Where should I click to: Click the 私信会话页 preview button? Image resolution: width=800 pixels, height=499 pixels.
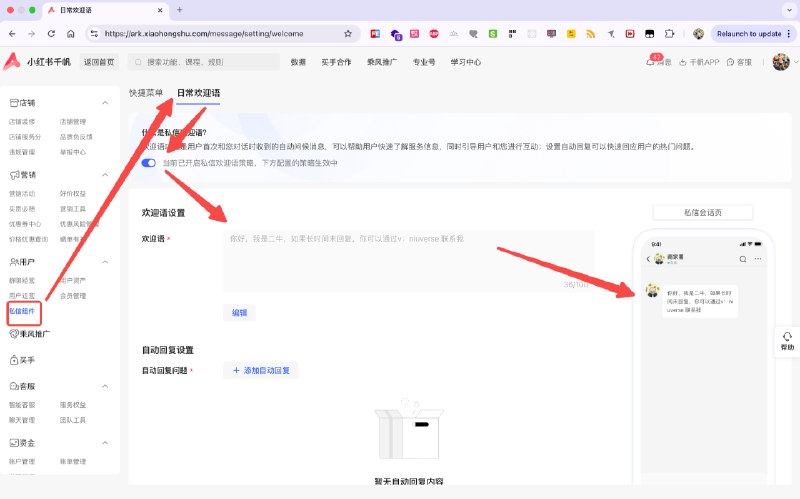point(703,213)
